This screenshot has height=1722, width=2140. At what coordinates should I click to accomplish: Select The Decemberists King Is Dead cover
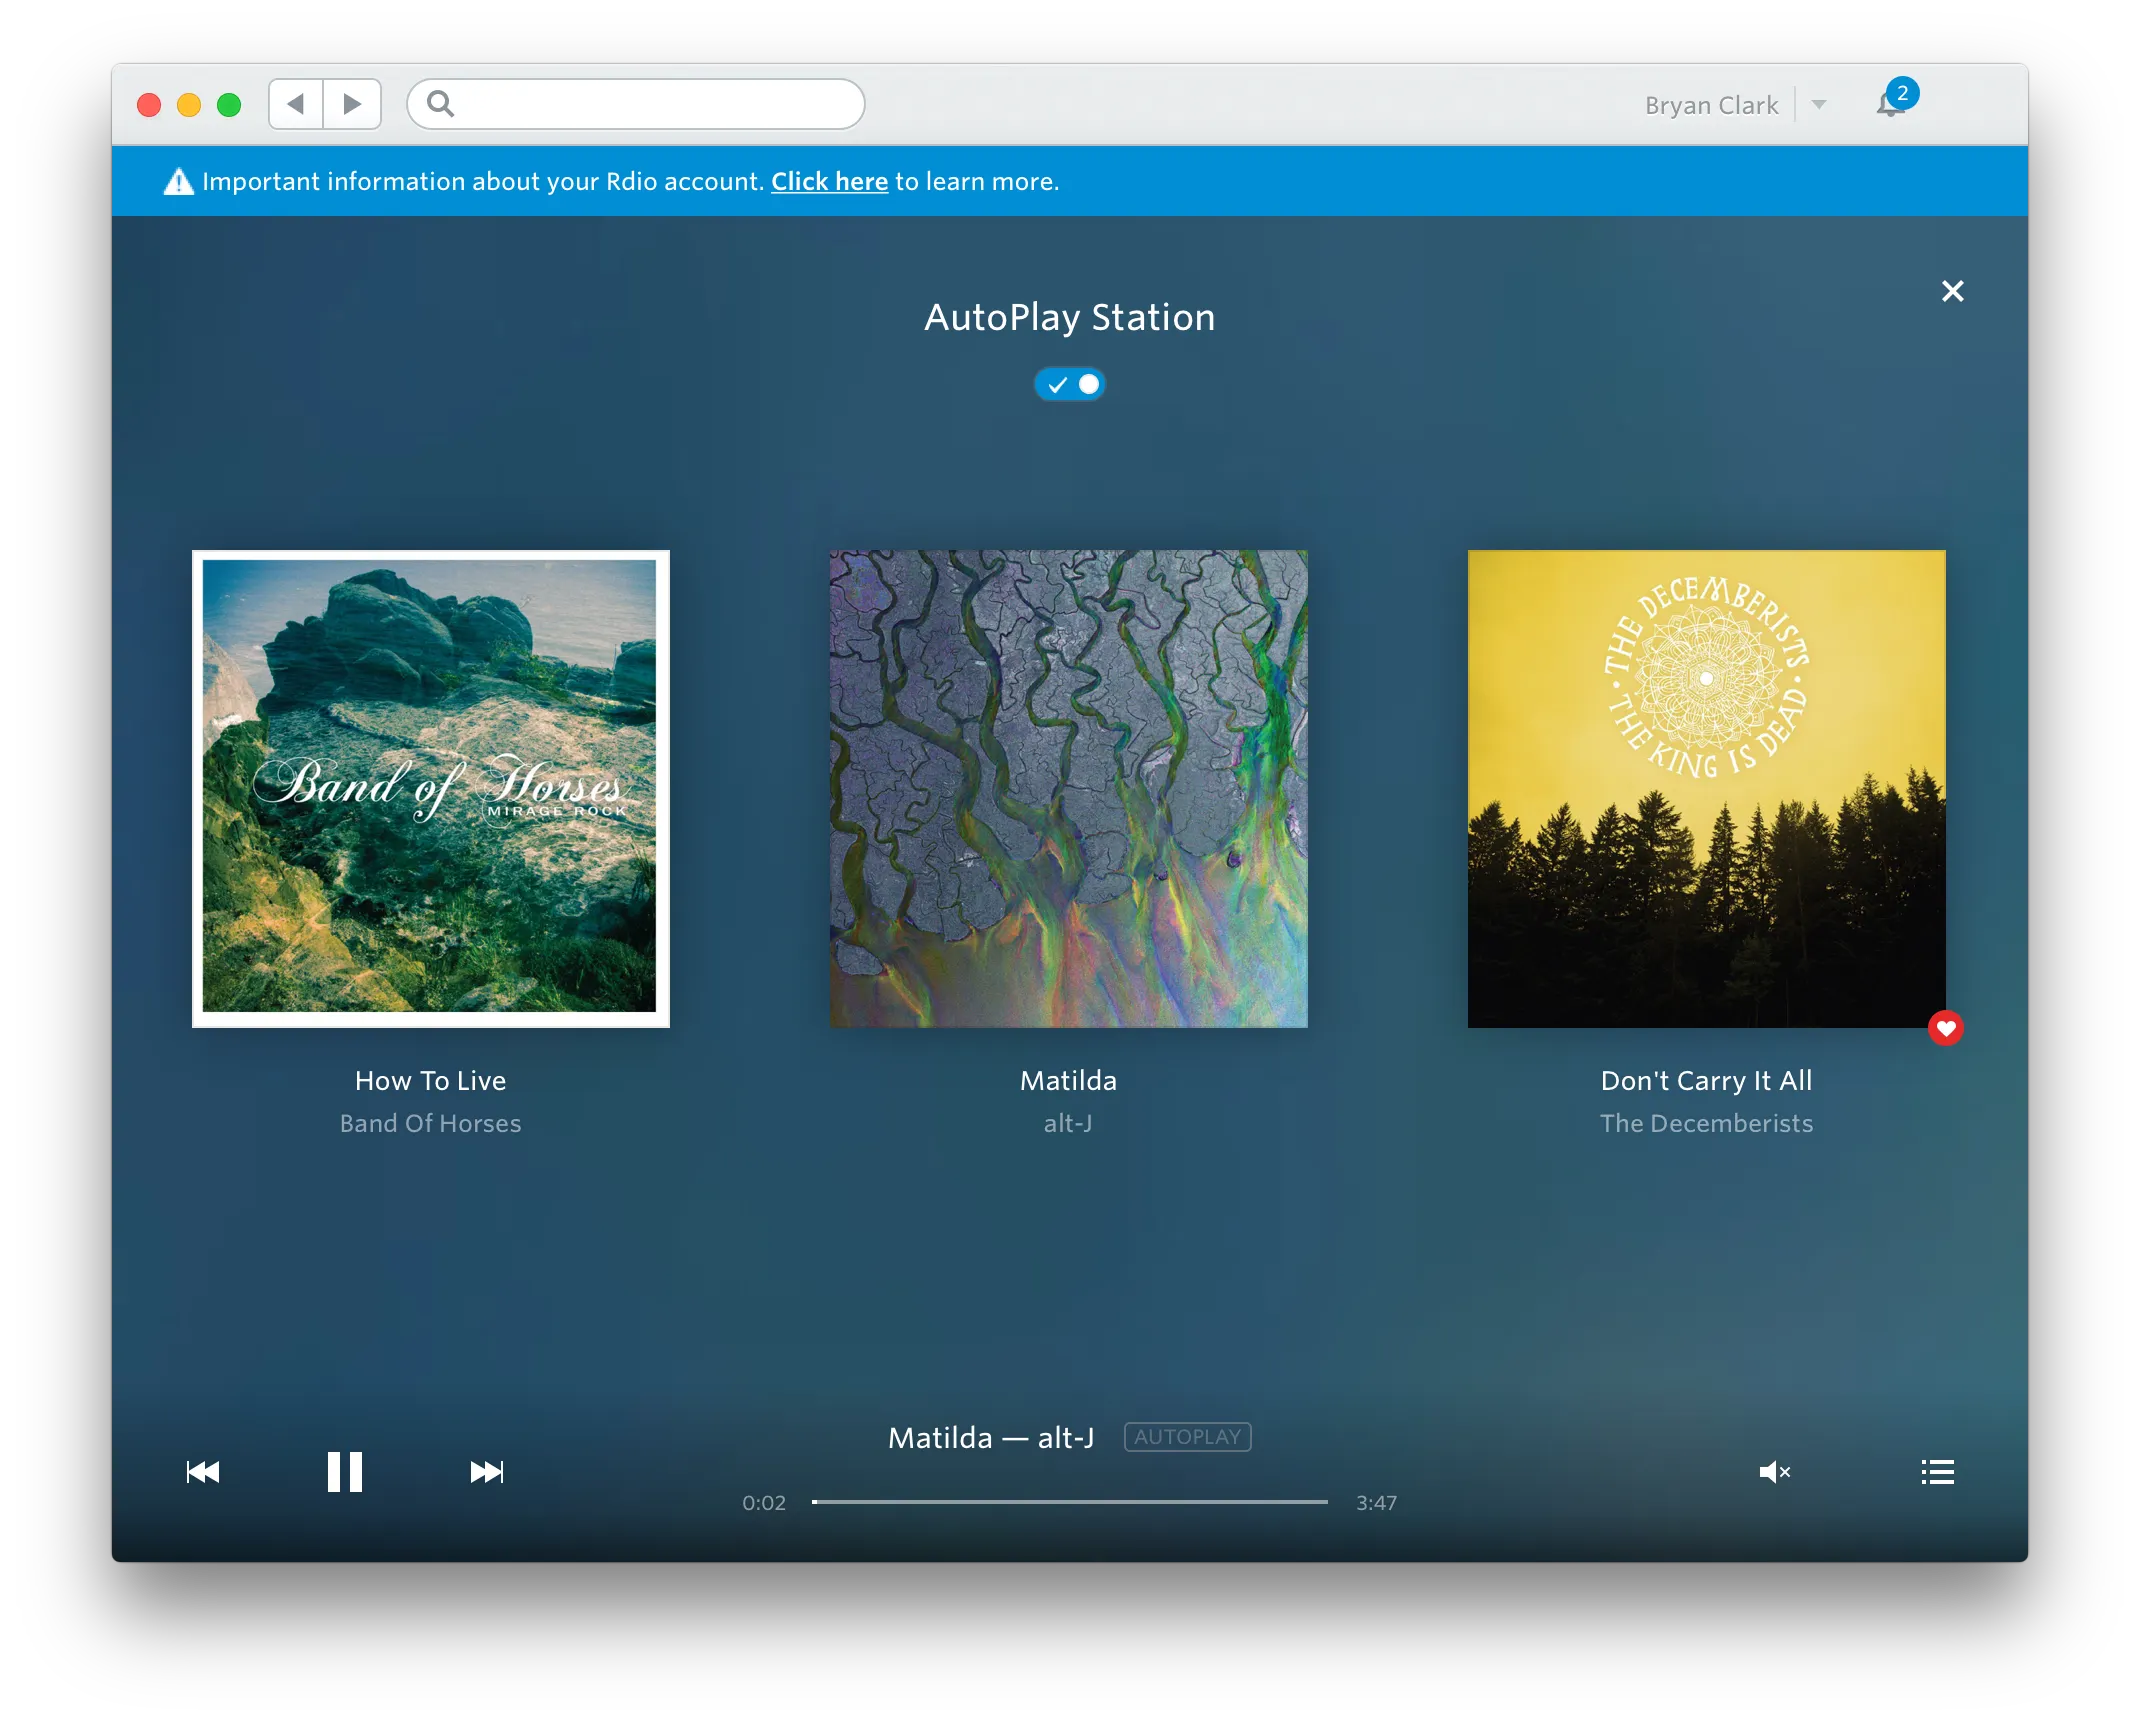tap(1706, 788)
